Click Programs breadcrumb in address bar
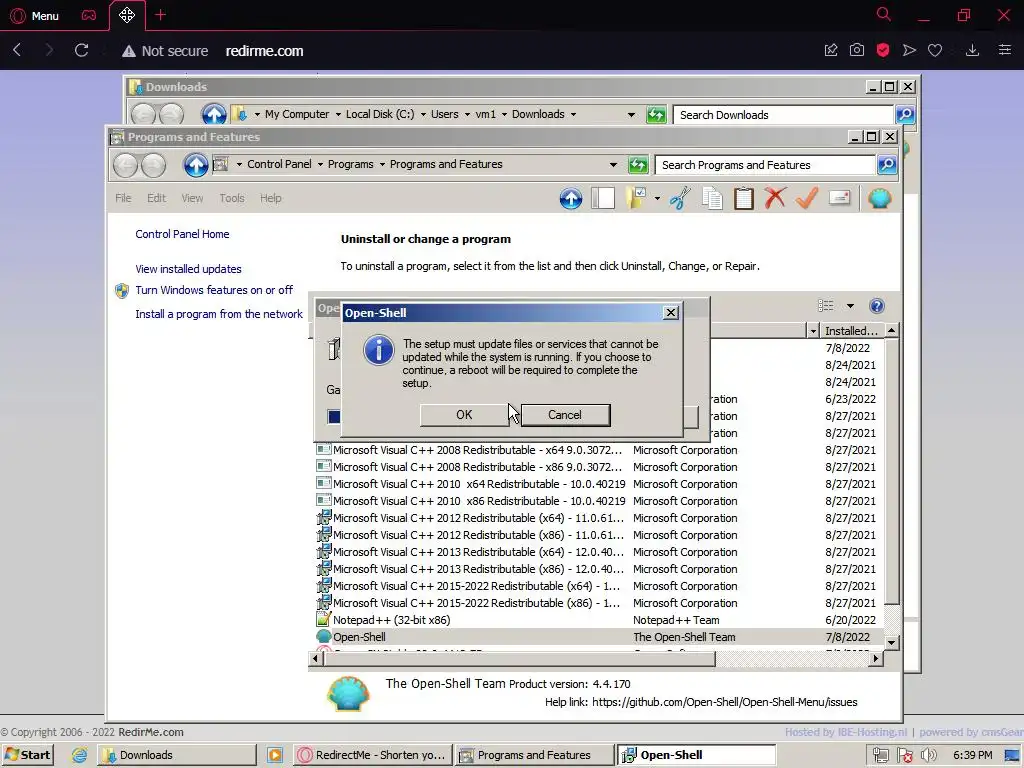This screenshot has height=768, width=1024. [x=351, y=165]
